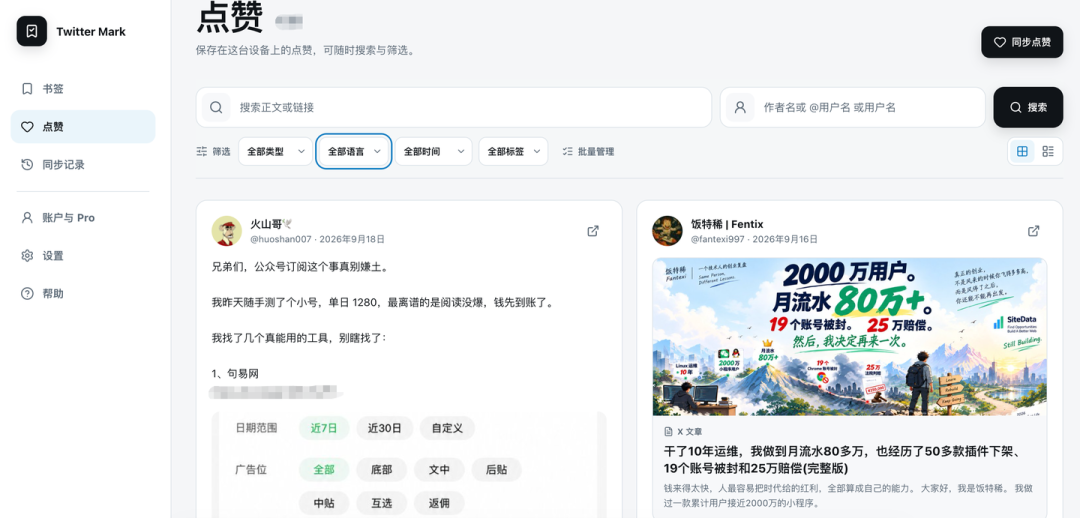Focus the 搜索正文或链接 search field
The image size is (1080, 518).
(453, 107)
